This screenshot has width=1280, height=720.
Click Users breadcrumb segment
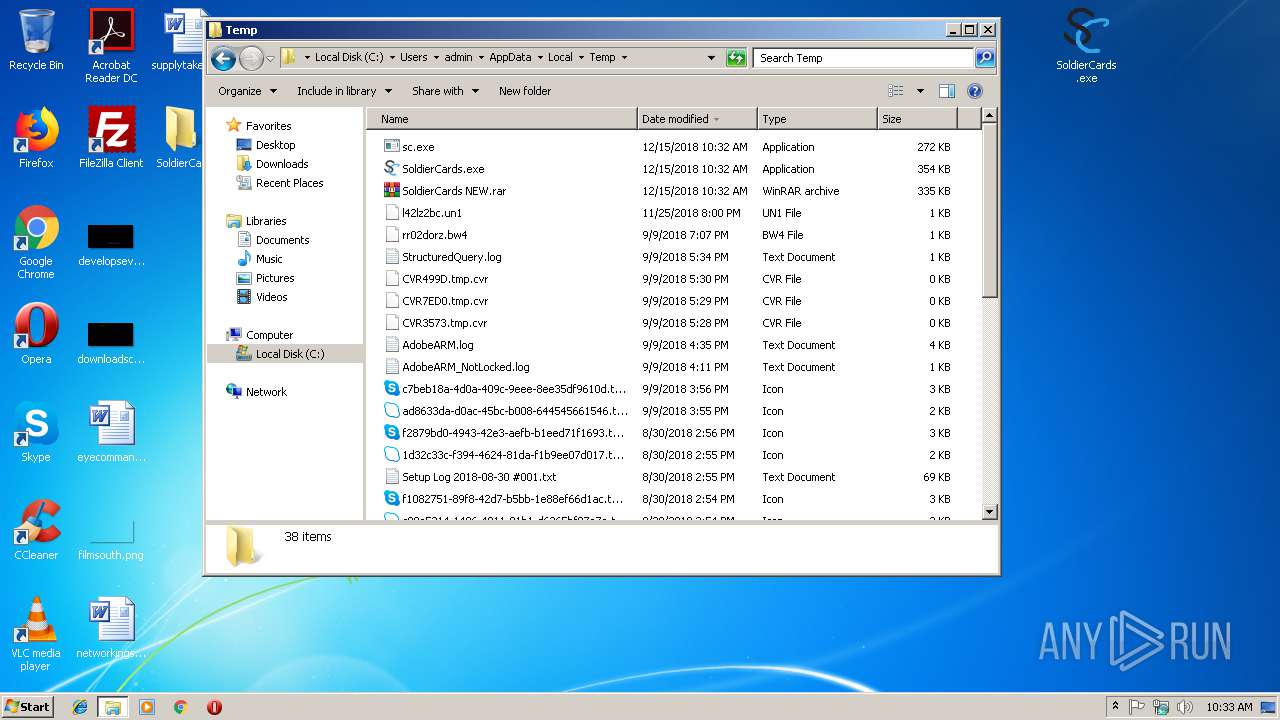[413, 58]
